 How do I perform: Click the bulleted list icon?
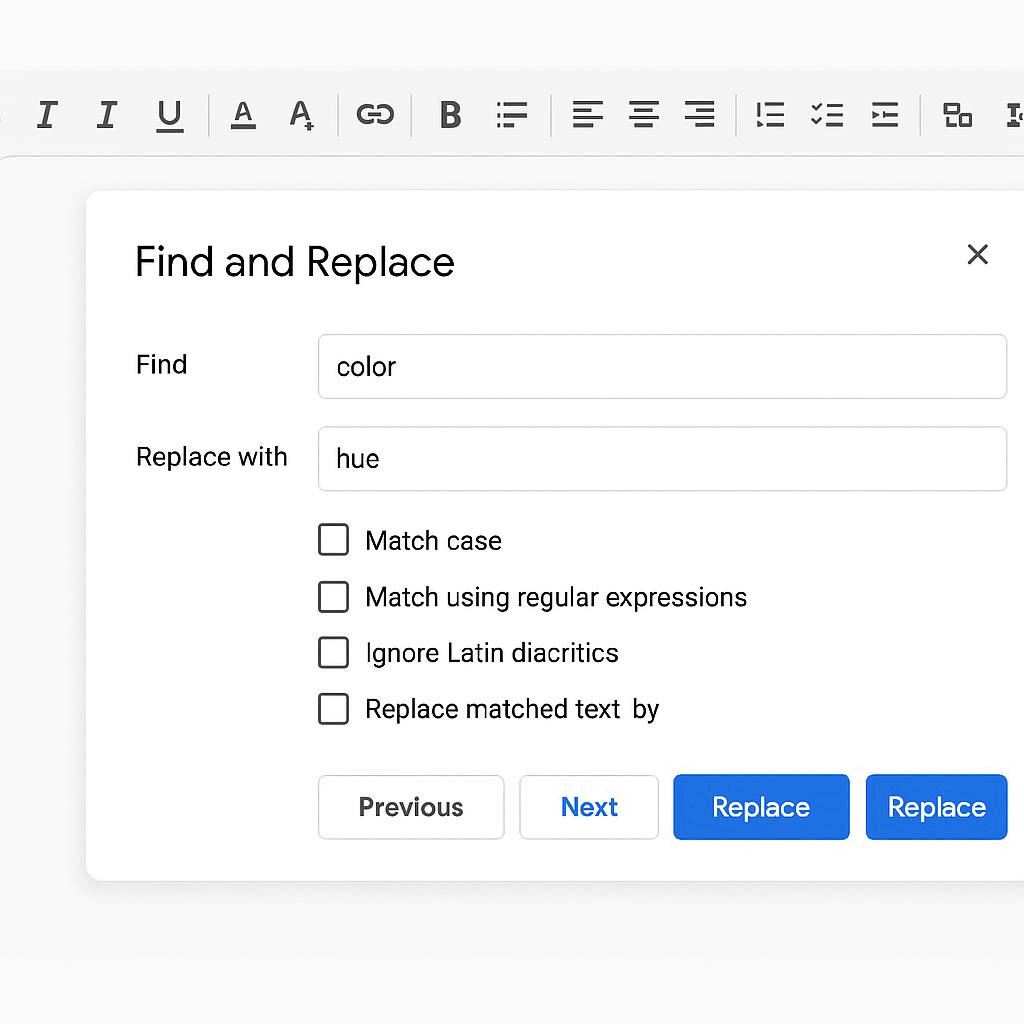511,115
